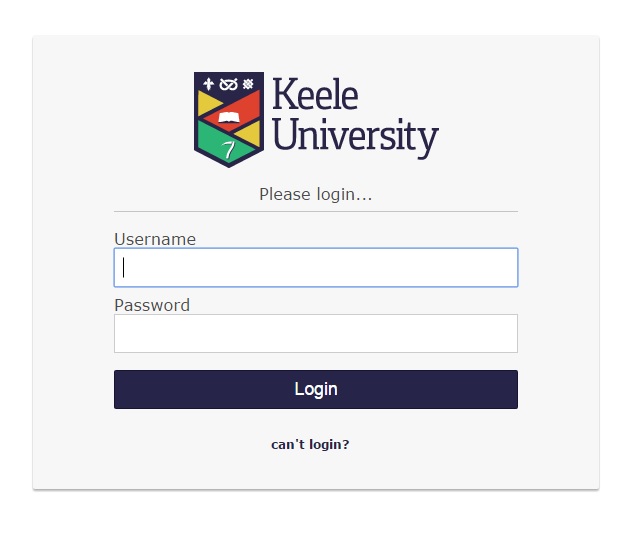Click the upper-left yellow triangle of the crest
The height and width of the screenshot is (534, 636).
[208, 102]
